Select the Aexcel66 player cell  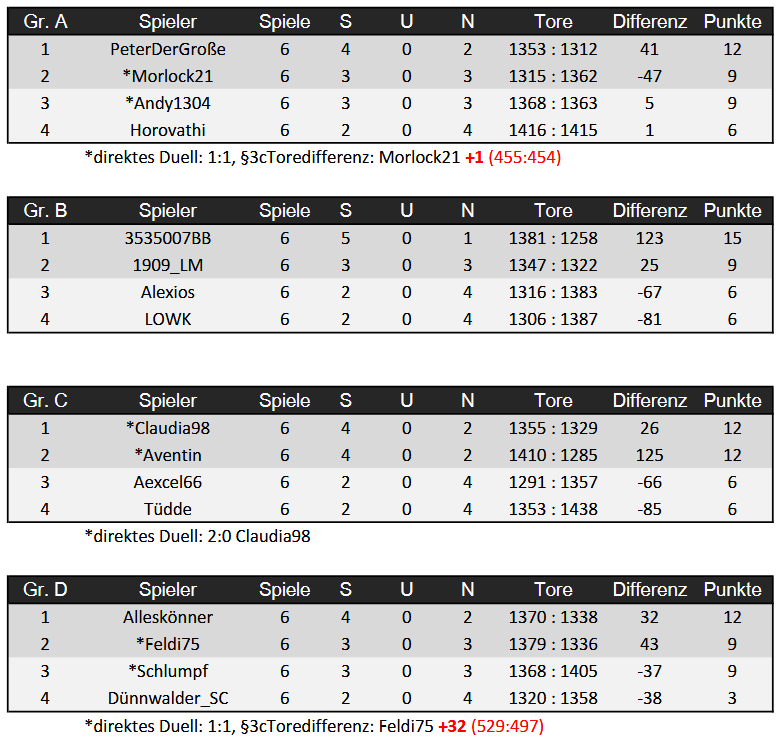(x=168, y=482)
